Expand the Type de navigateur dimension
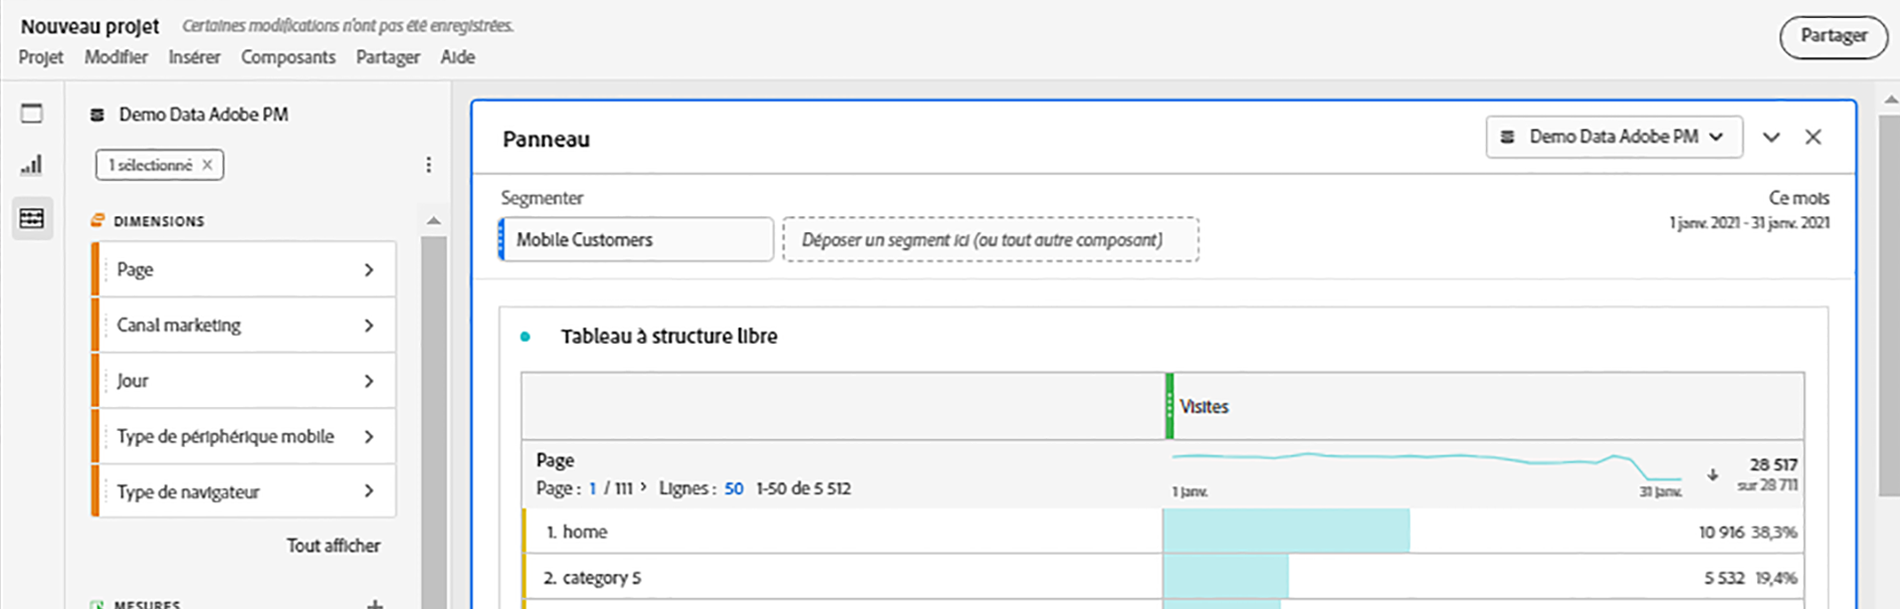Image resolution: width=1900 pixels, height=609 pixels. (x=369, y=491)
